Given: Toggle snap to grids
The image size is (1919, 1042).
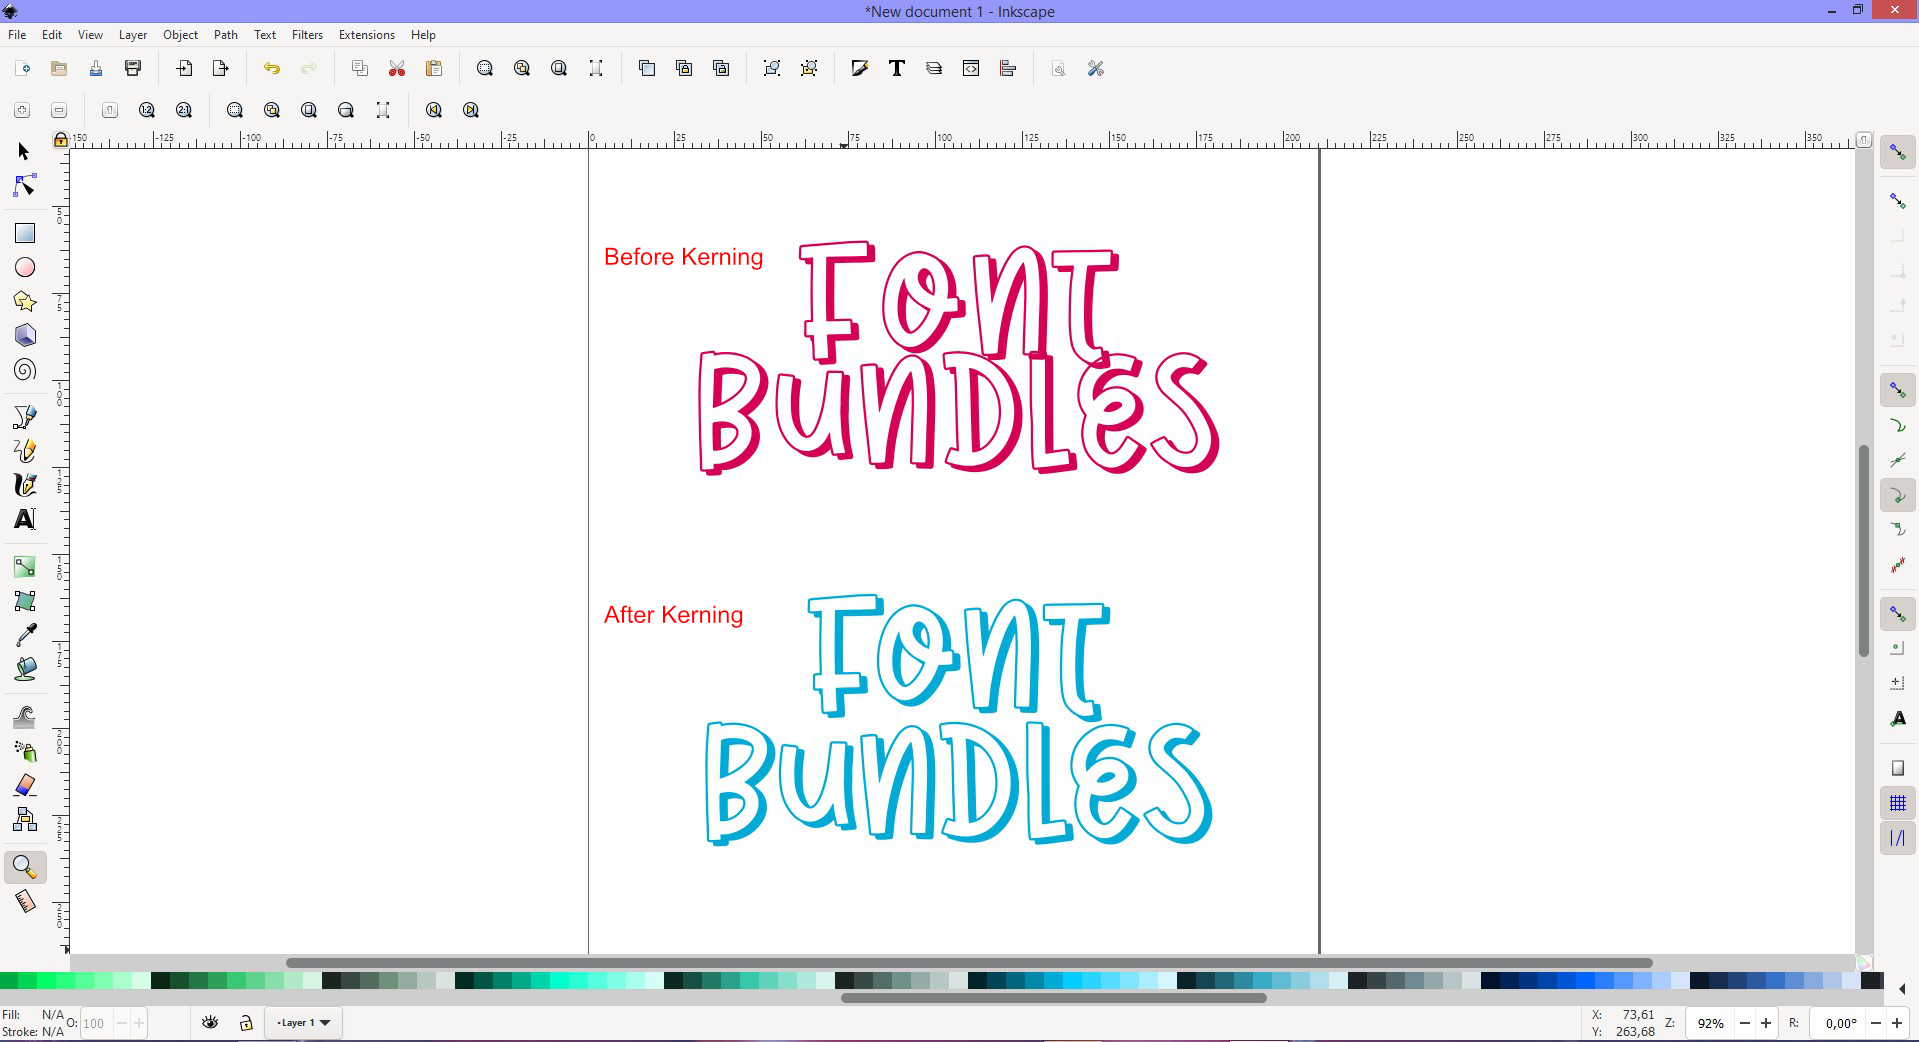Looking at the screenshot, I should click(1898, 803).
